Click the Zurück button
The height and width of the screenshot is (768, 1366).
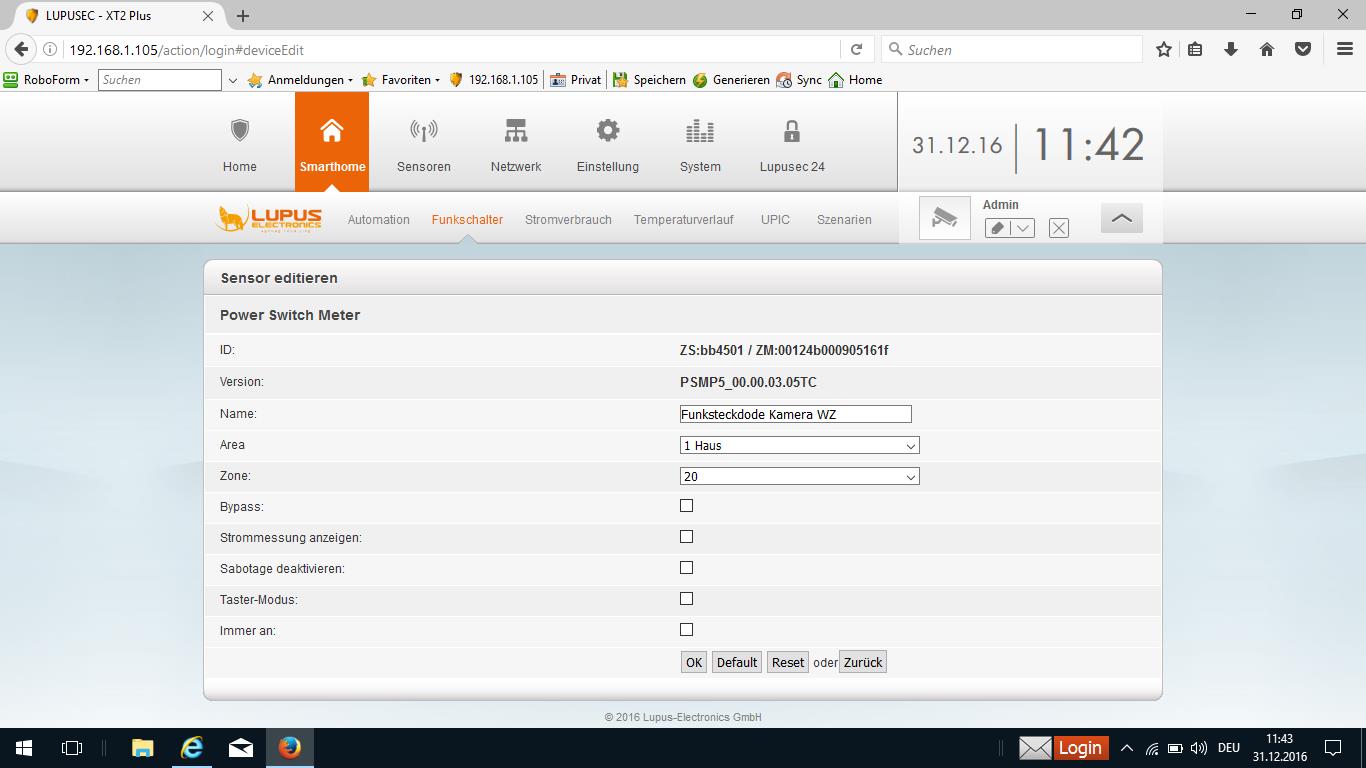pyautogui.click(x=863, y=662)
